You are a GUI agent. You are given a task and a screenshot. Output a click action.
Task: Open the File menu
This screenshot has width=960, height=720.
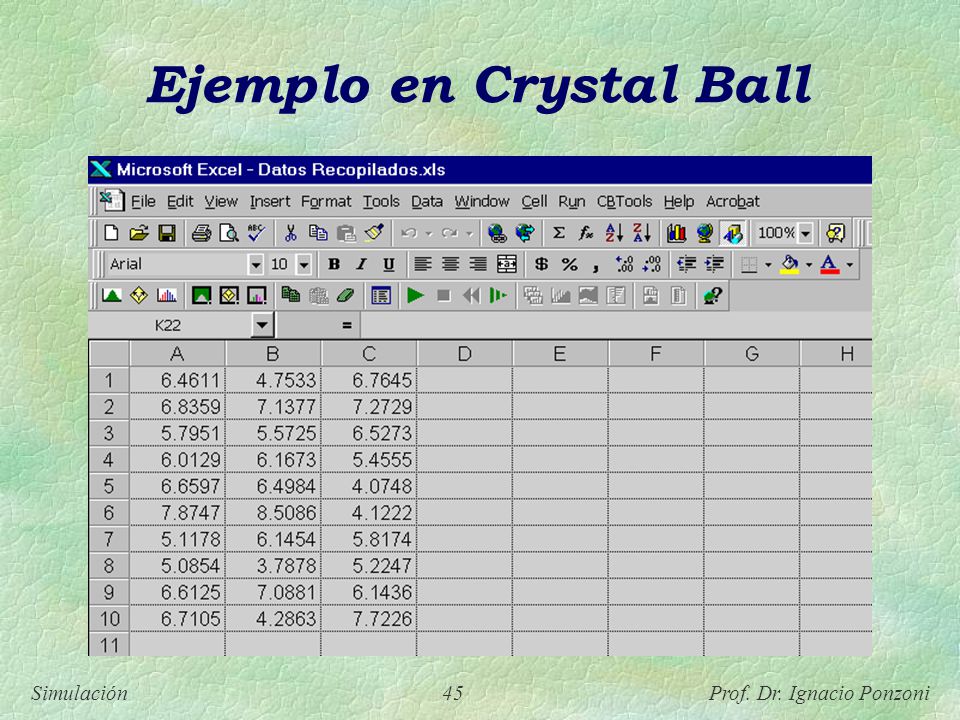[143, 201]
